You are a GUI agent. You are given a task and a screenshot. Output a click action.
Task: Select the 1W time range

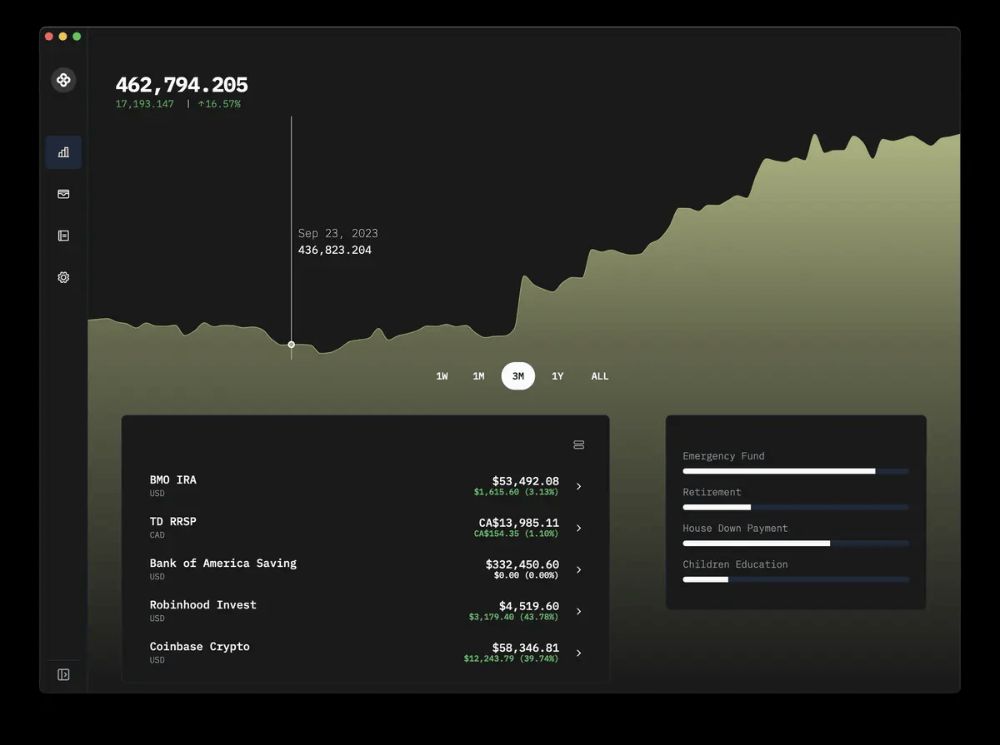[441, 376]
